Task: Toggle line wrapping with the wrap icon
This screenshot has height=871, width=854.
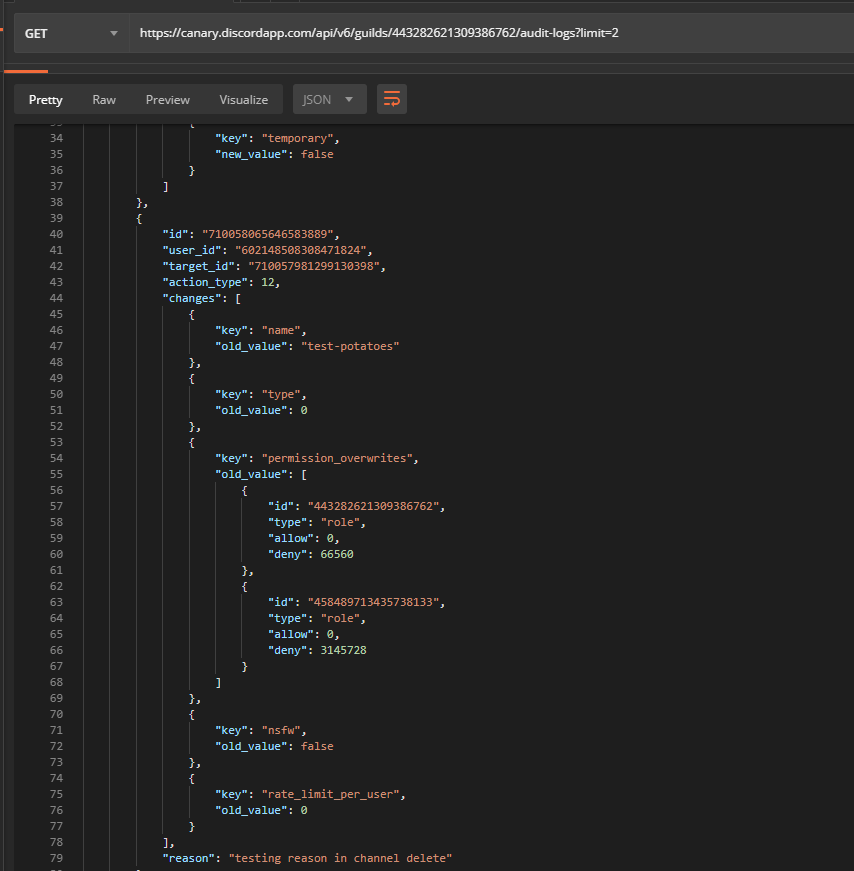Action: [391, 99]
